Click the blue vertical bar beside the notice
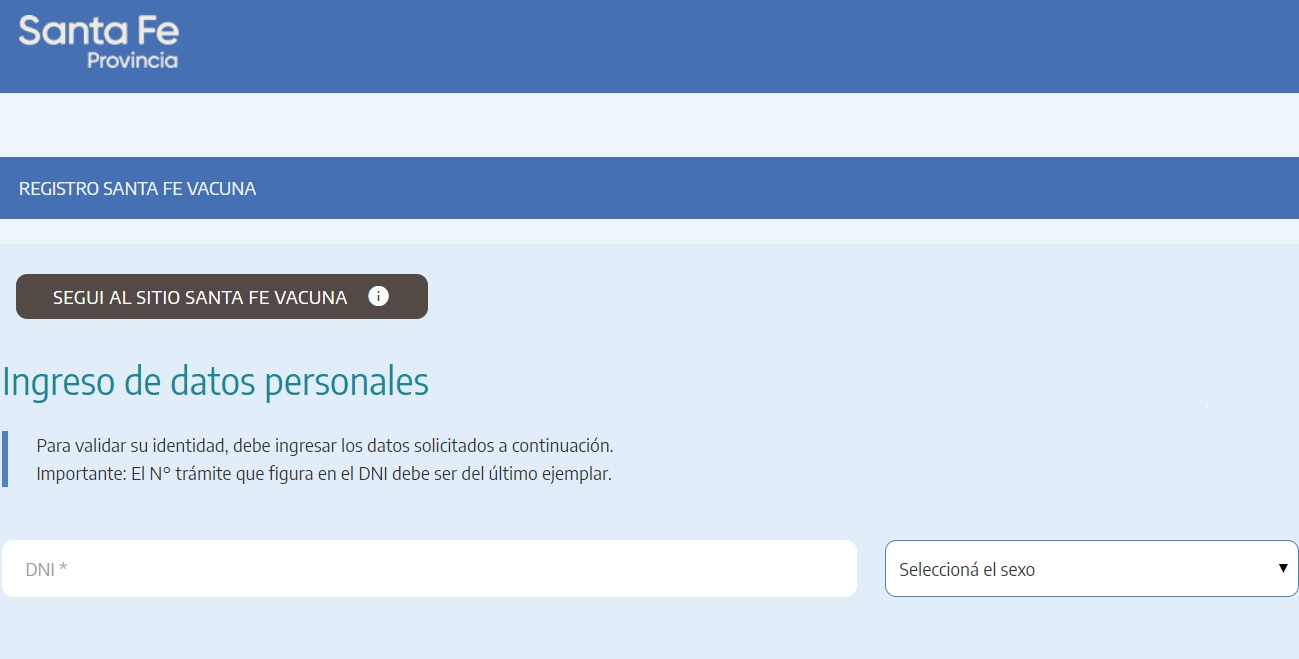Screen dimensions: 1299x659 (5, 459)
